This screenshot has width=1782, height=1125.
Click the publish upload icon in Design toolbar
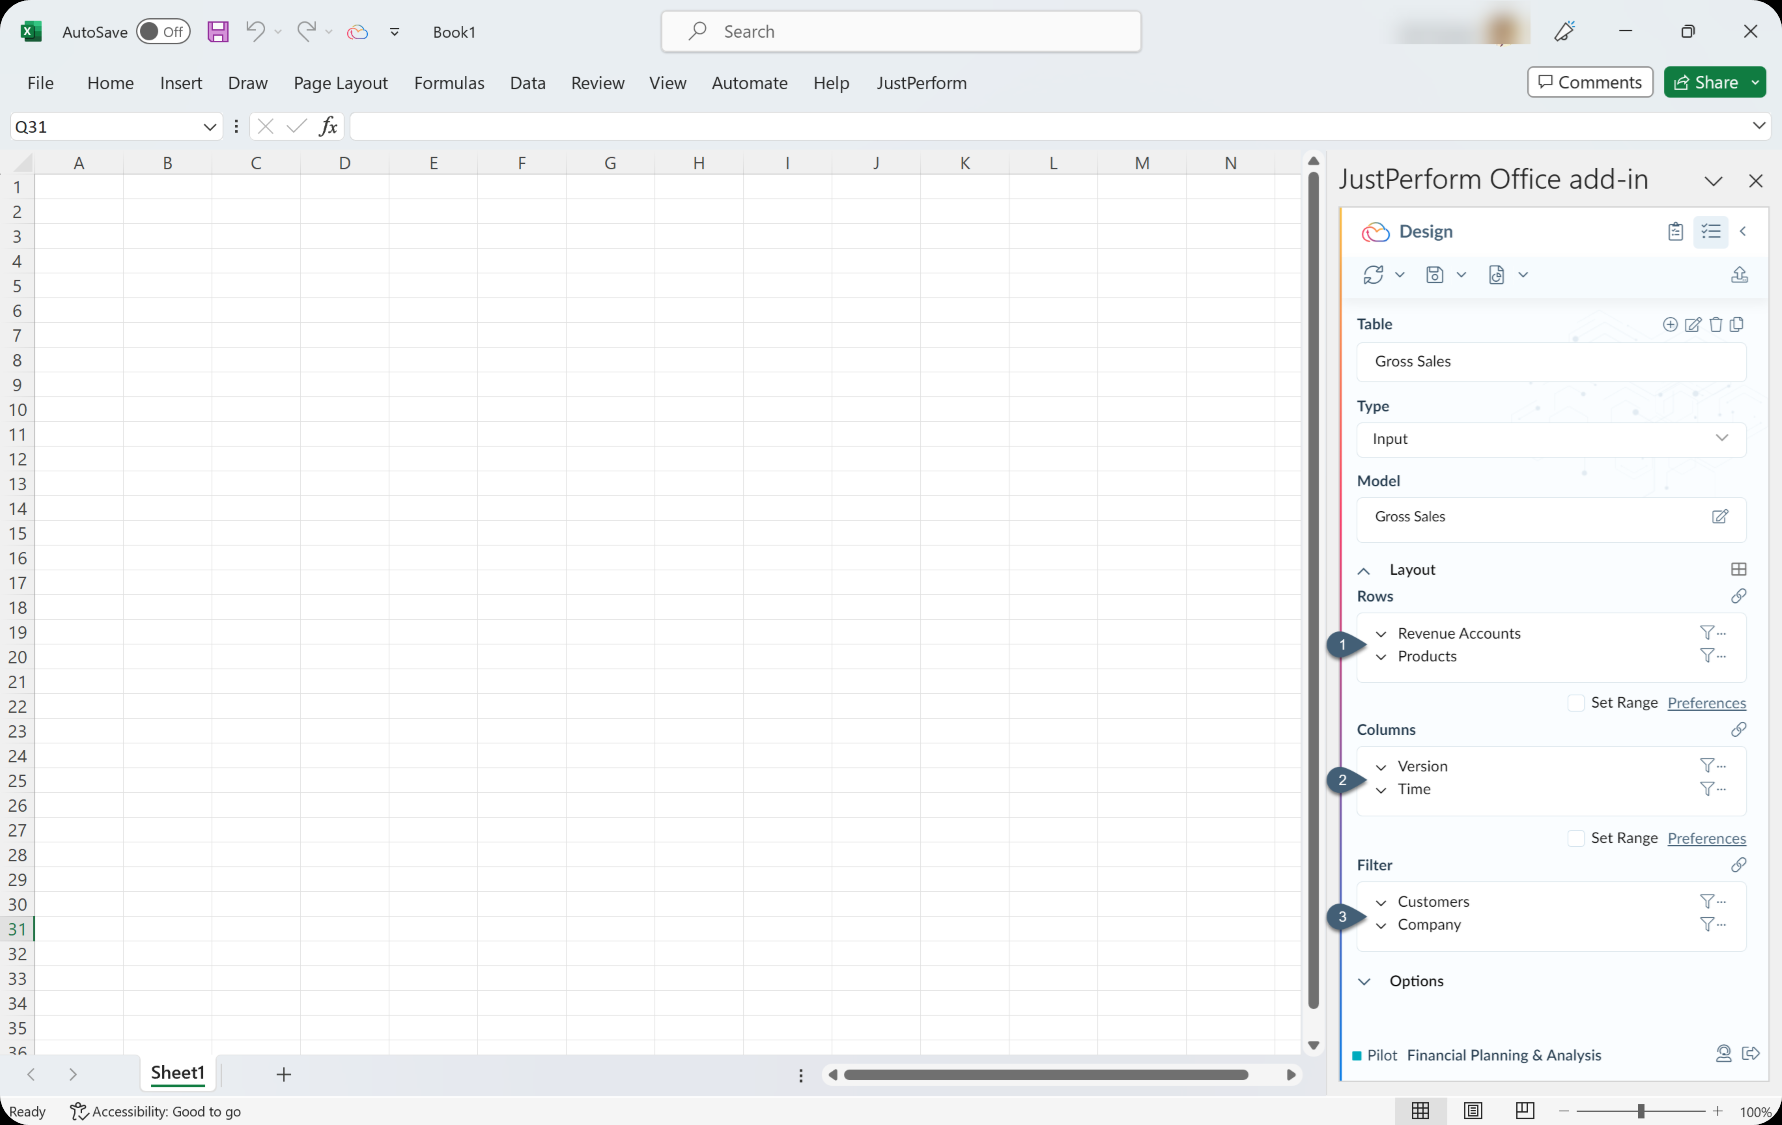click(x=1739, y=275)
